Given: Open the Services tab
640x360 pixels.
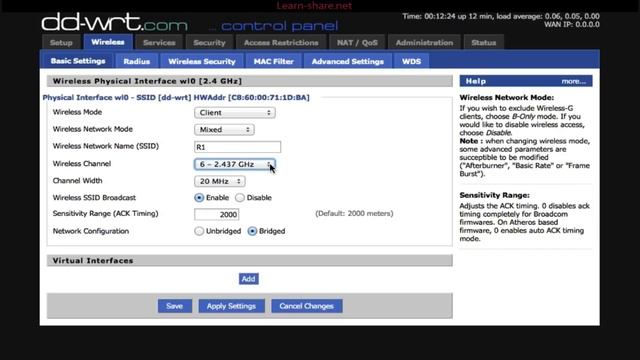Looking at the screenshot, I should pyautogui.click(x=159, y=42).
